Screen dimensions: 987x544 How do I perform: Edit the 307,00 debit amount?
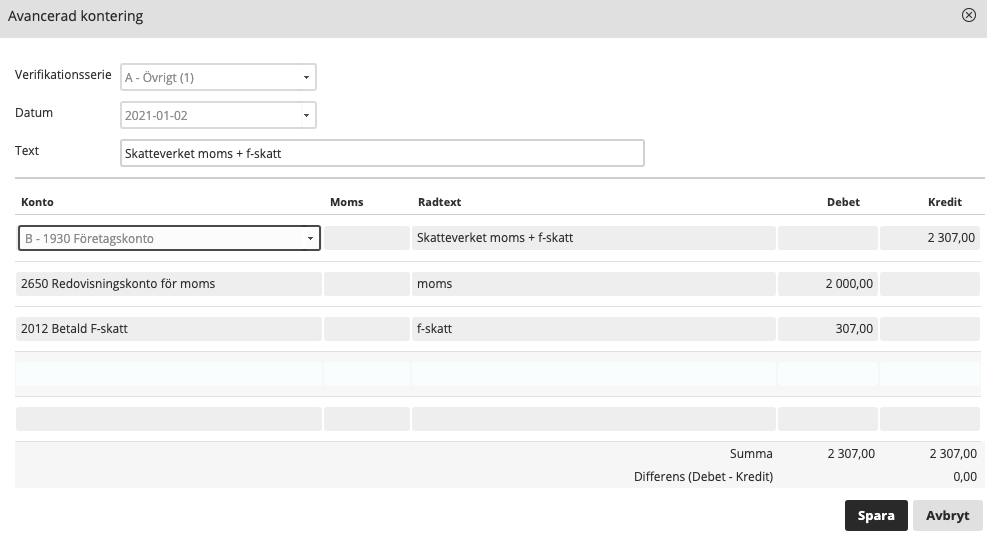[x=828, y=329]
